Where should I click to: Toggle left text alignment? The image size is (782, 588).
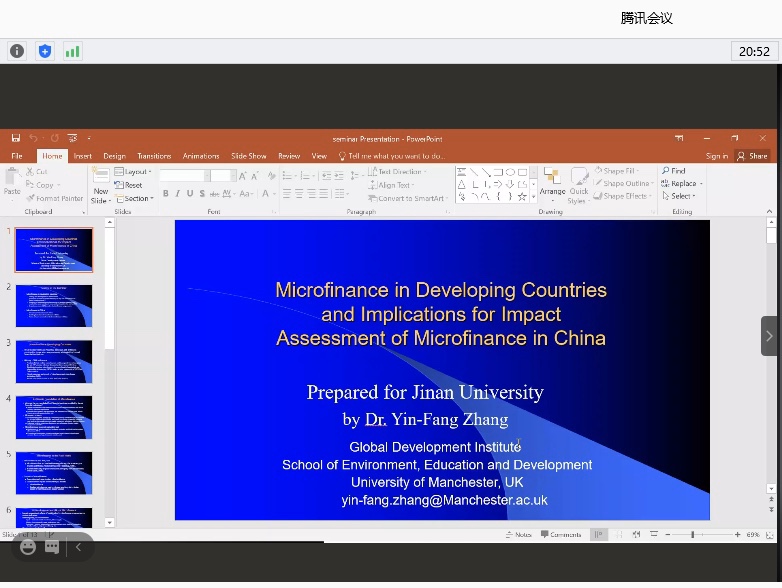(x=287, y=194)
